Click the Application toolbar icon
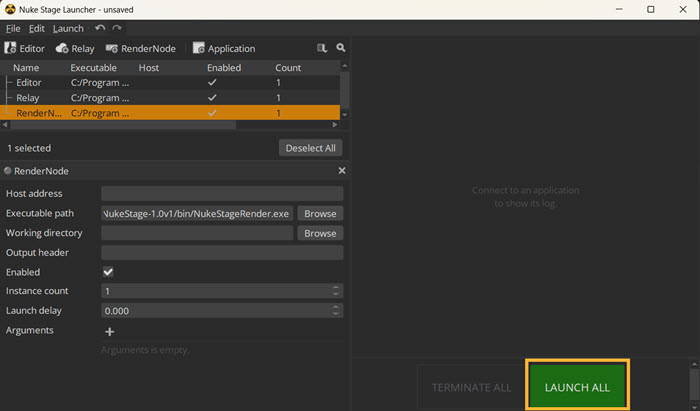Image resolution: width=700 pixels, height=411 pixels. [224, 48]
